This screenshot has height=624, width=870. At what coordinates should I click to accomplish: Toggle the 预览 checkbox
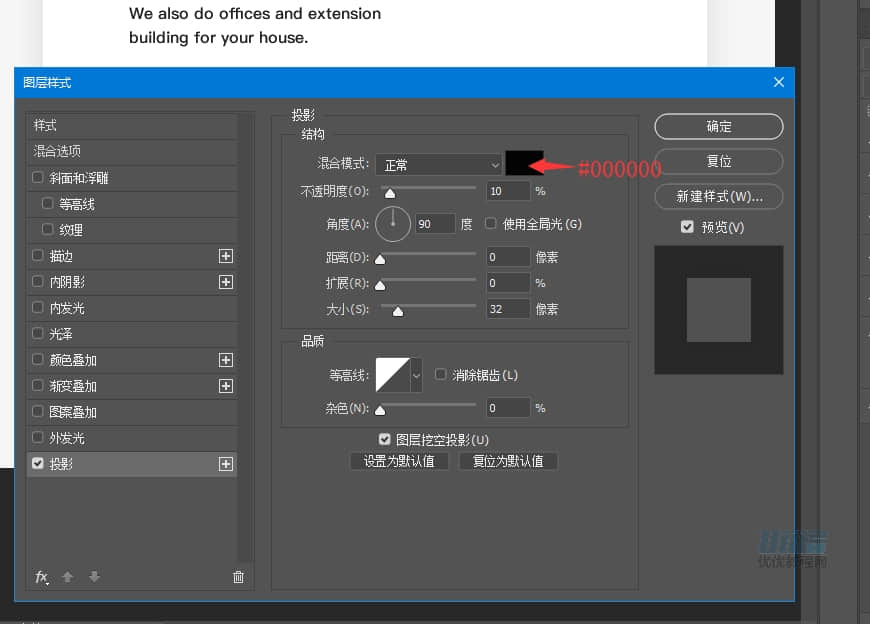[x=687, y=227]
